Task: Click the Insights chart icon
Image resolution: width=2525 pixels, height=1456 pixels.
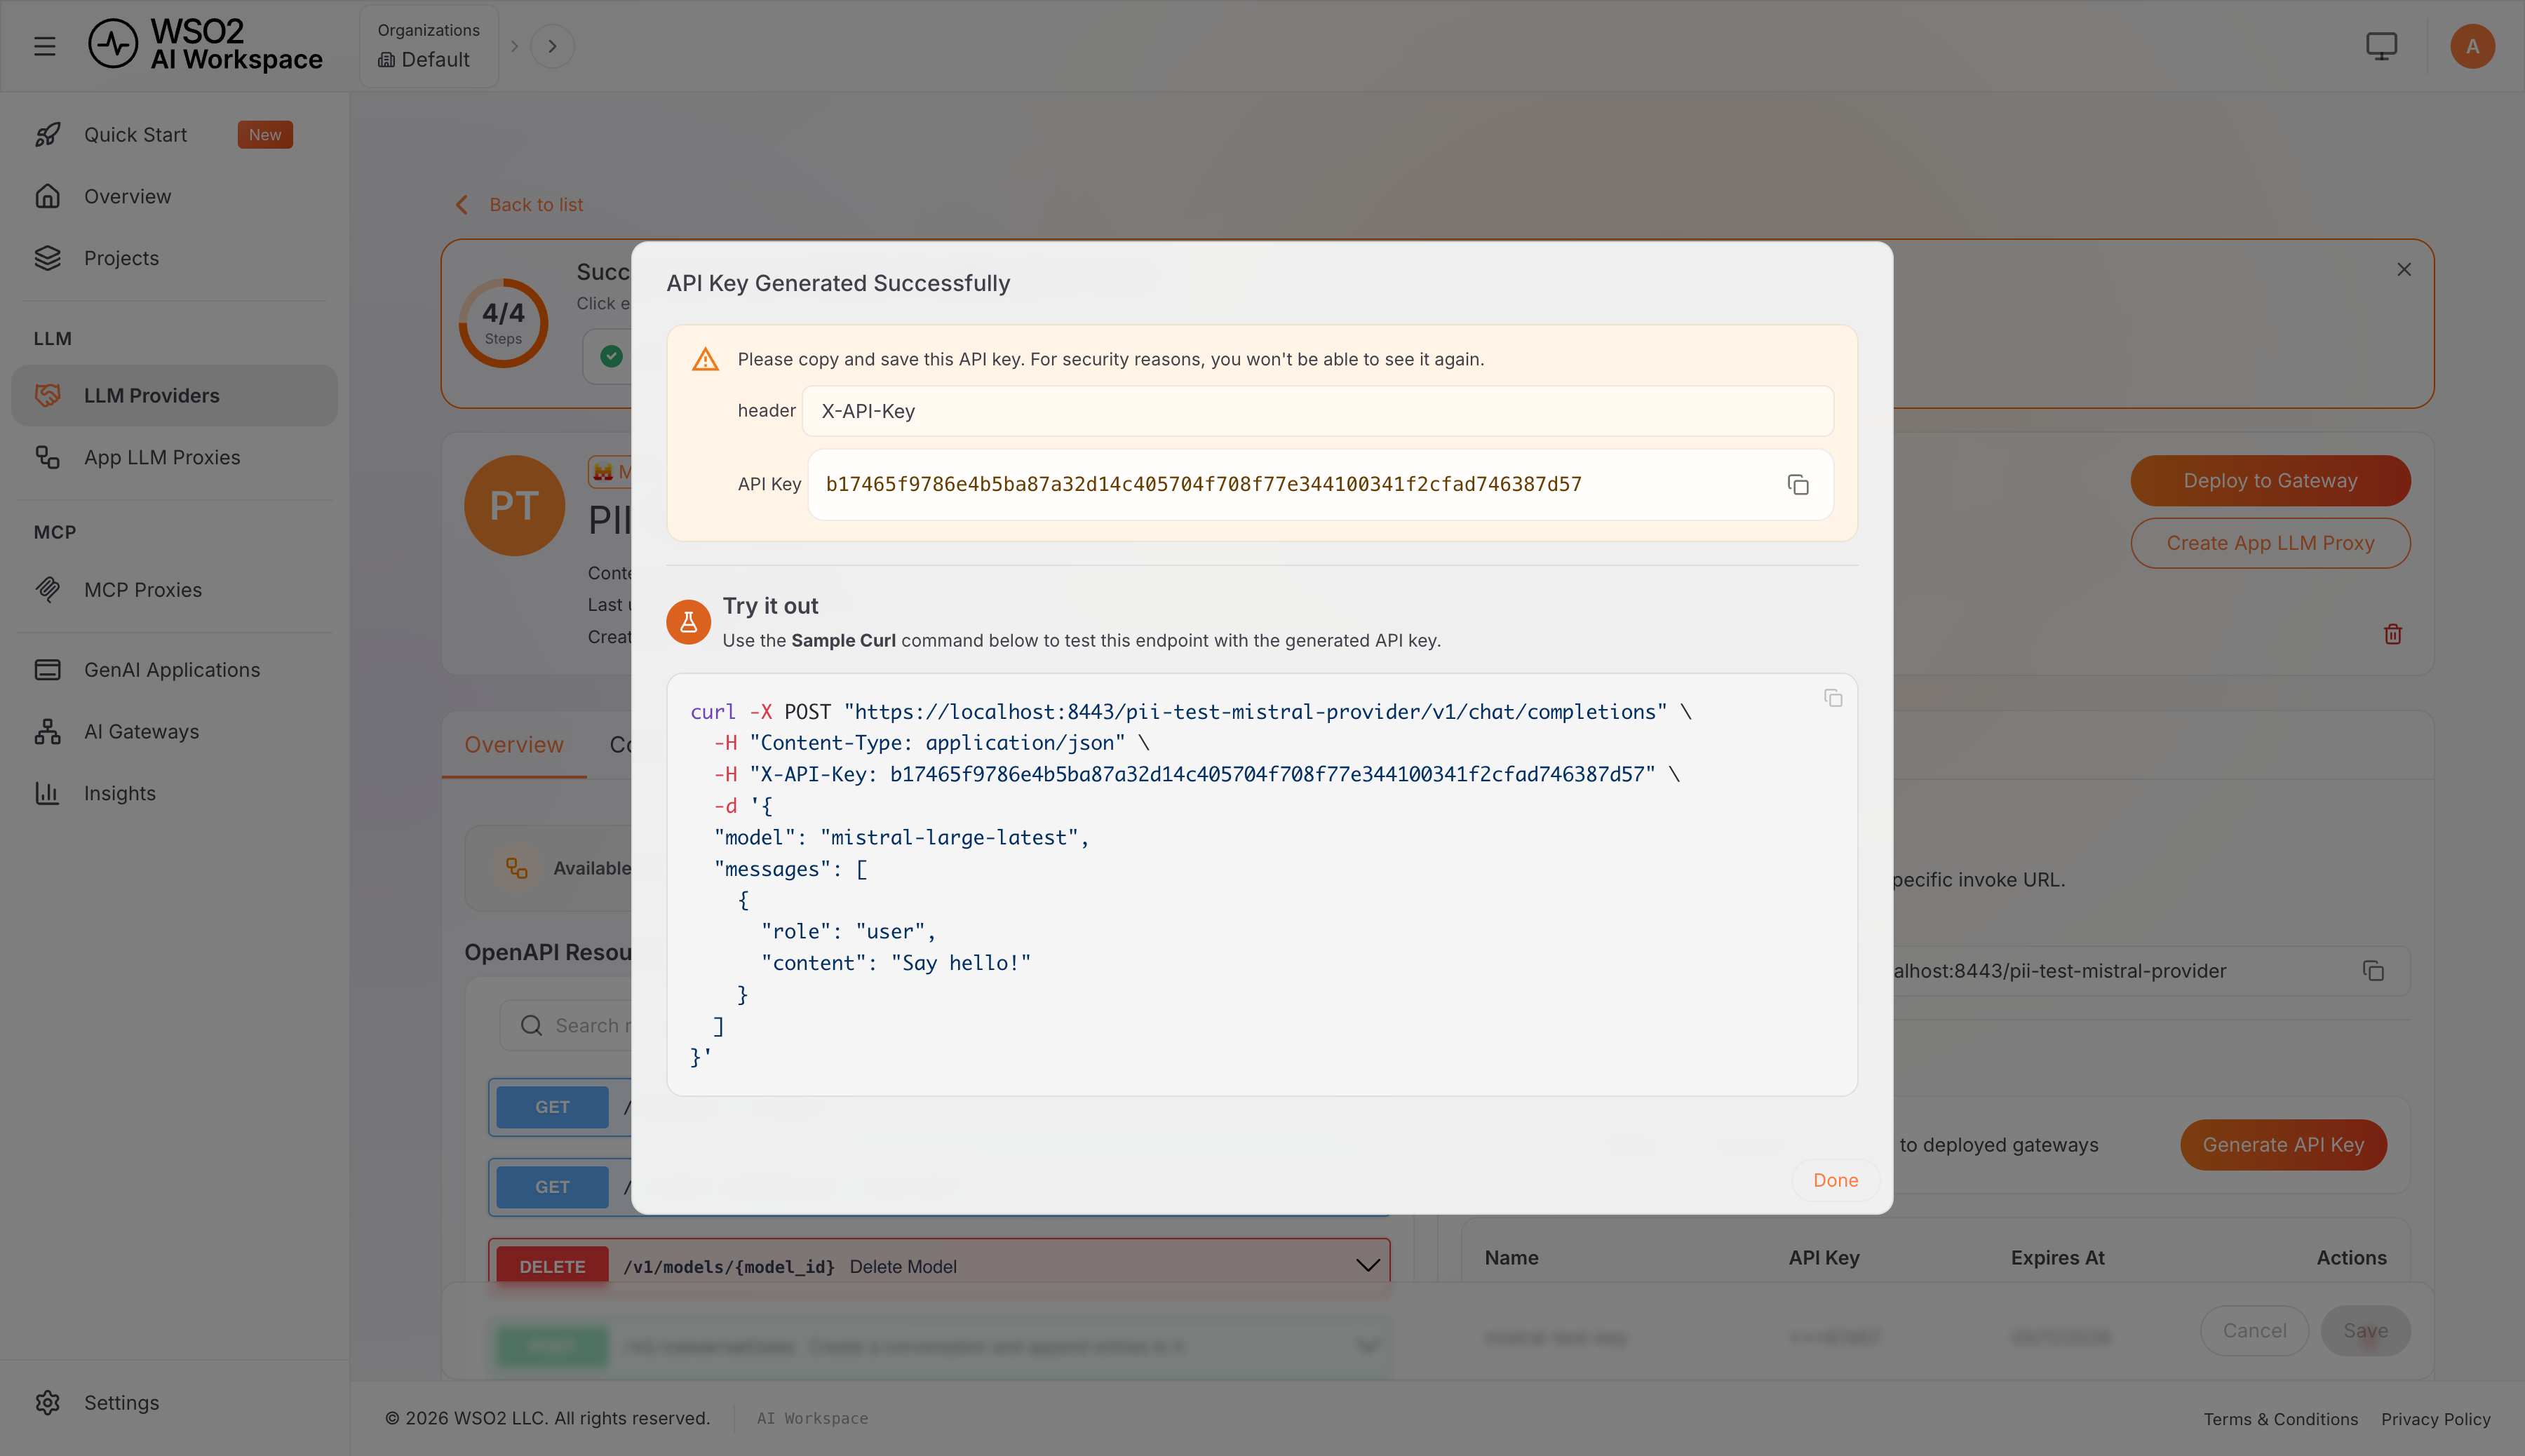Action: 48,793
